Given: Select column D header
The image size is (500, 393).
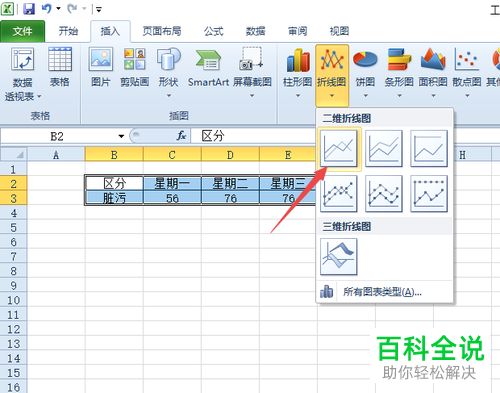Looking at the screenshot, I should (230, 155).
